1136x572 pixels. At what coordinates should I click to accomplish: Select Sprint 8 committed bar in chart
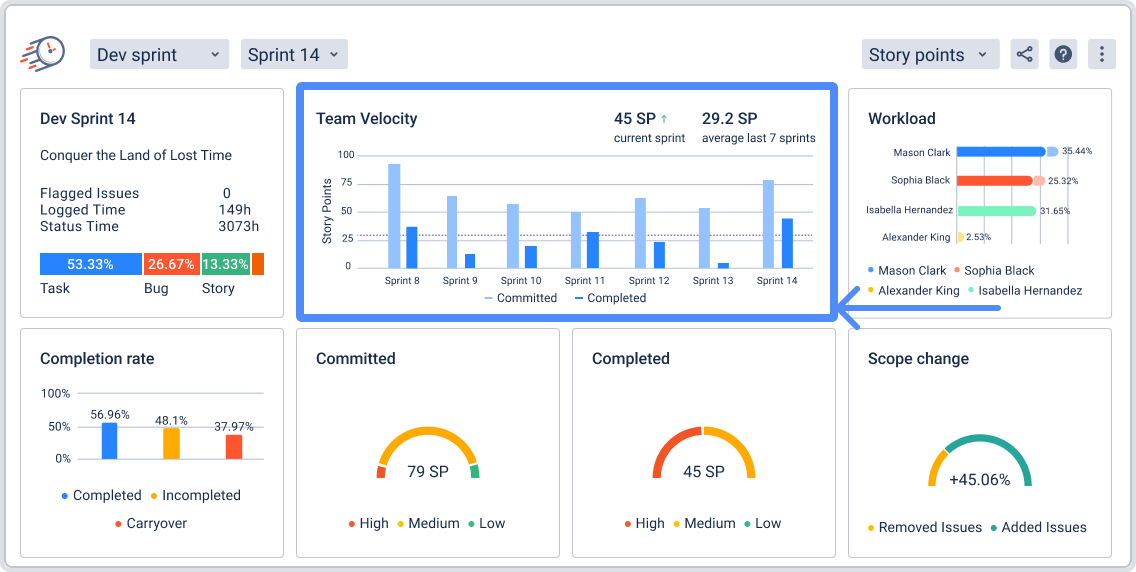pos(394,215)
